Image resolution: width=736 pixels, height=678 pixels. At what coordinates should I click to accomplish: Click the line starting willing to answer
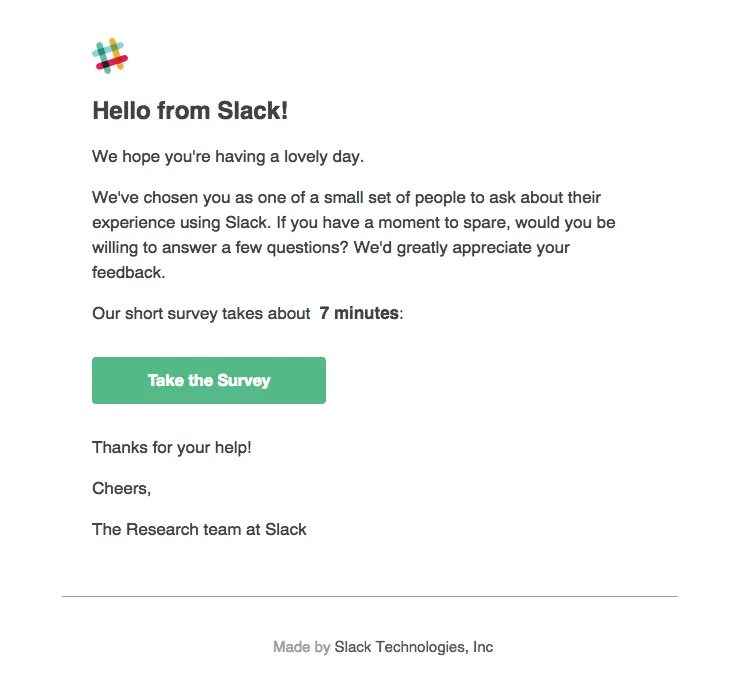coord(331,247)
